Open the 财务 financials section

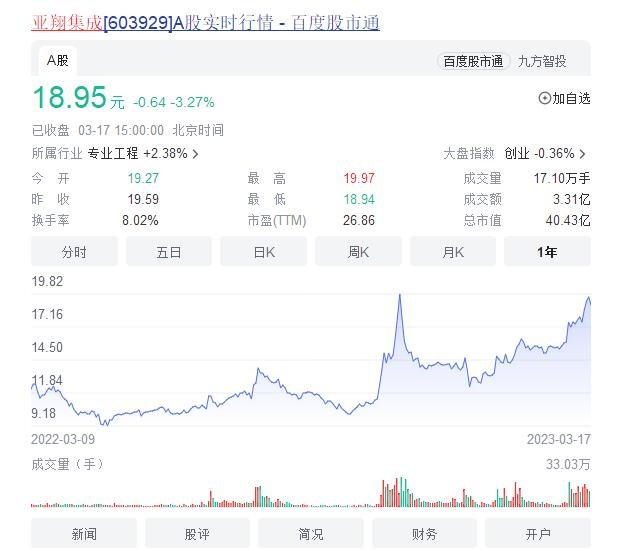click(x=424, y=534)
